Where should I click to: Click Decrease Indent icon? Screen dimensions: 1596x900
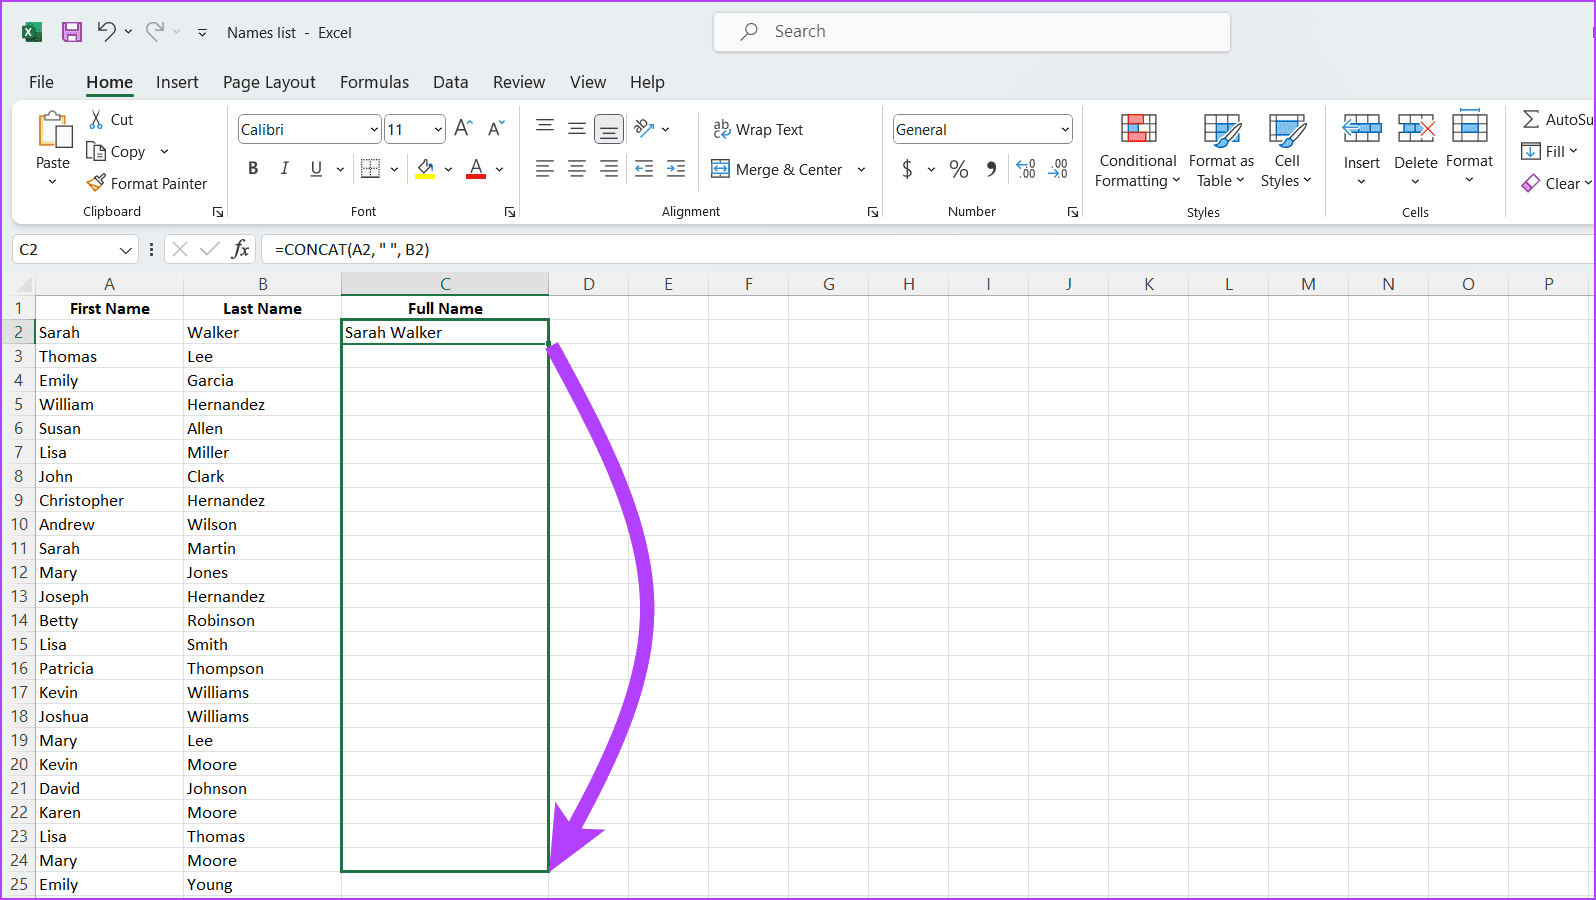[644, 169]
